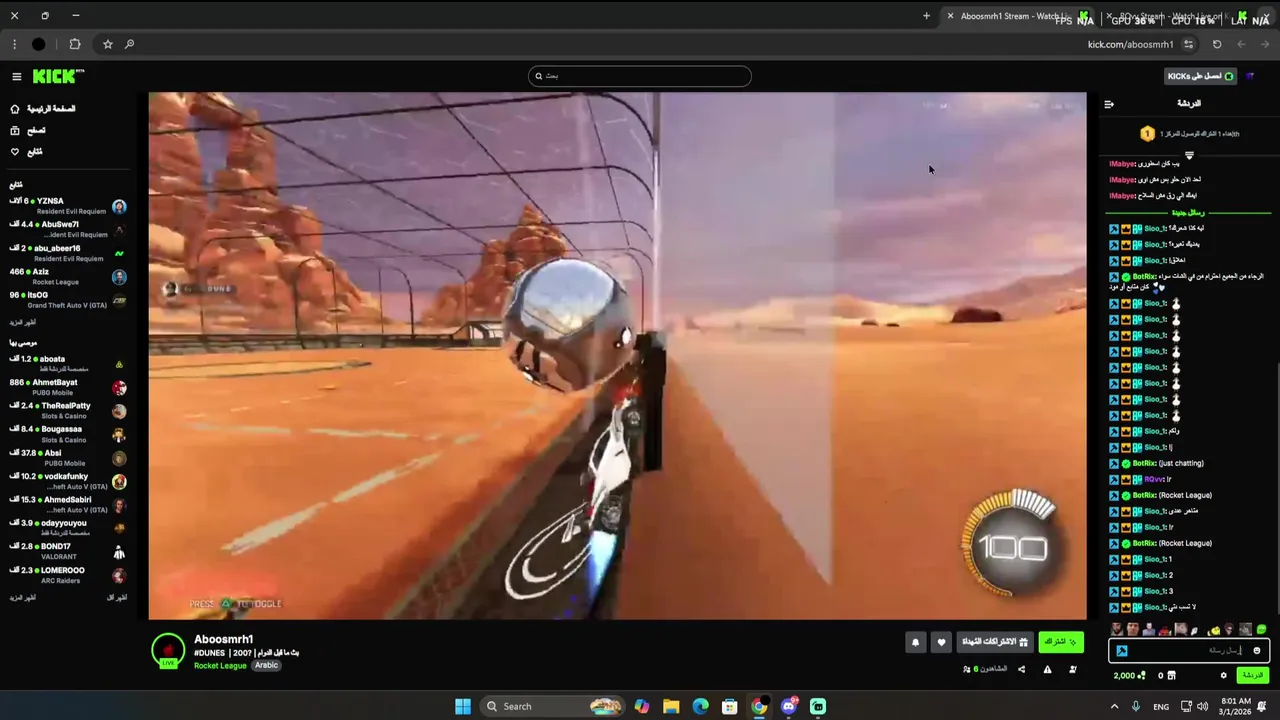Reload the page in browser
This screenshot has width=1280, height=720.
(1217, 44)
